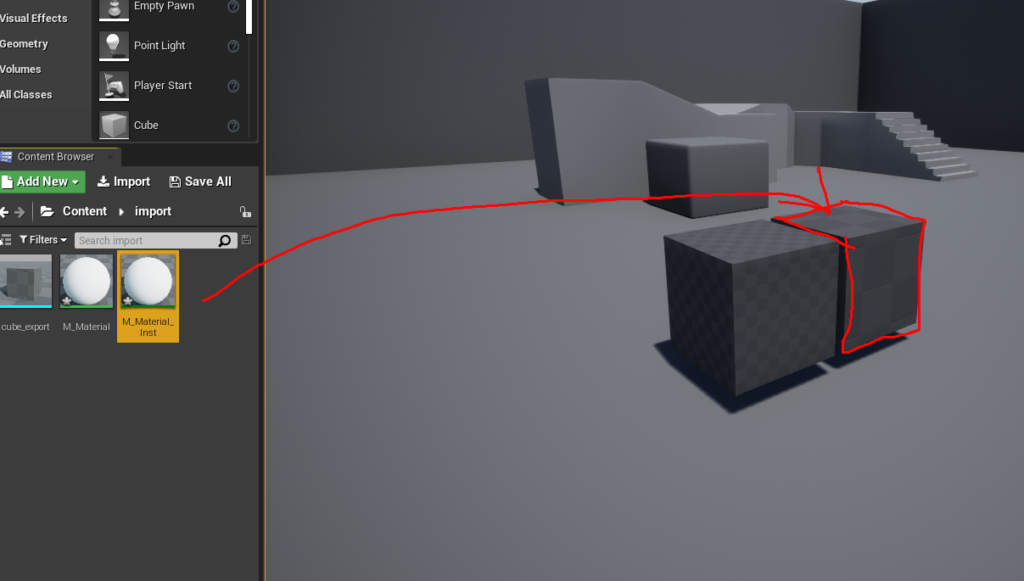The width and height of the screenshot is (1024, 581).
Task: Close the Content Browser tab
Action: (x=110, y=157)
